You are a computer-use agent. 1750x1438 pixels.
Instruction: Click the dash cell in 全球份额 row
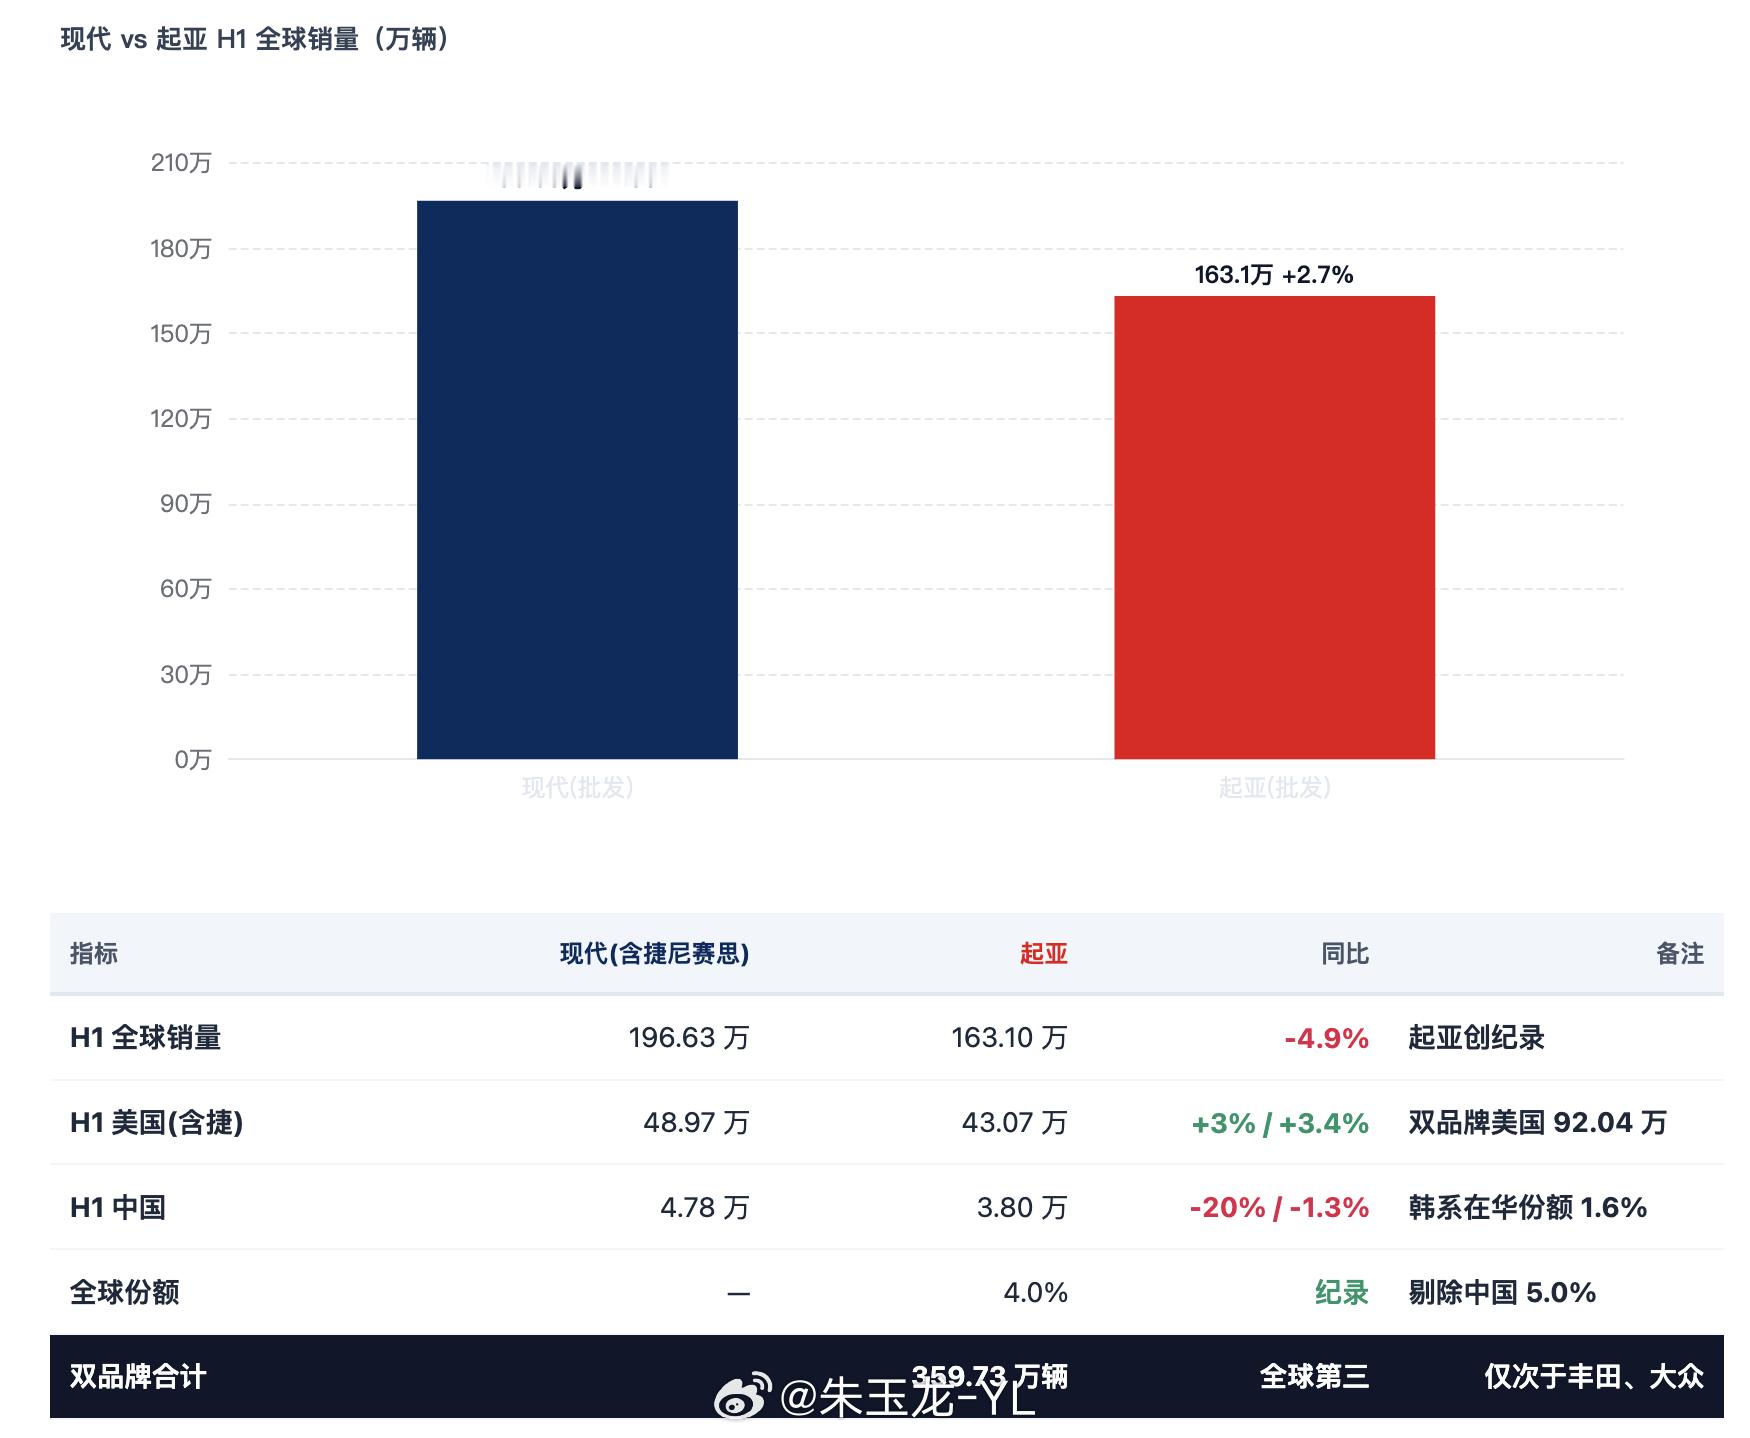click(738, 1293)
